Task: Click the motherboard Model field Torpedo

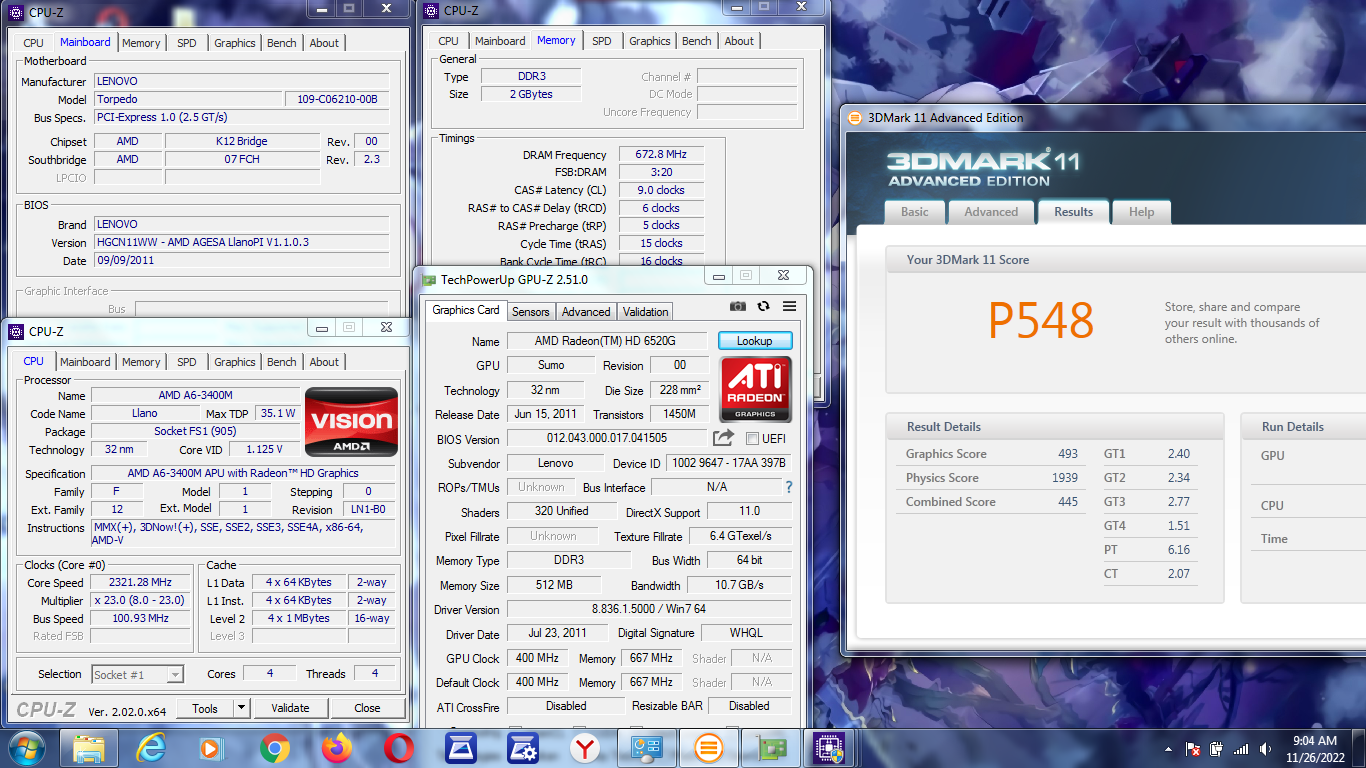Action: pyautogui.click(x=188, y=100)
